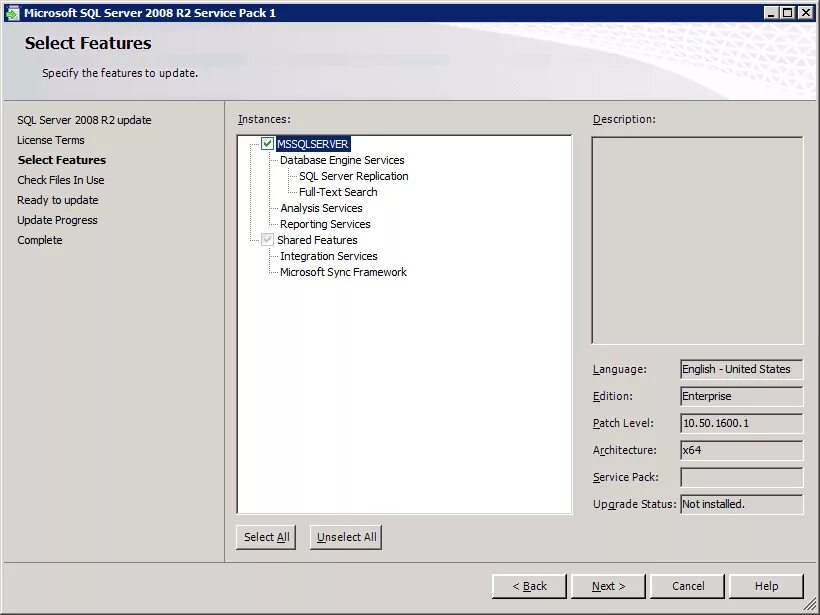Proceed with the Next button

[608, 586]
